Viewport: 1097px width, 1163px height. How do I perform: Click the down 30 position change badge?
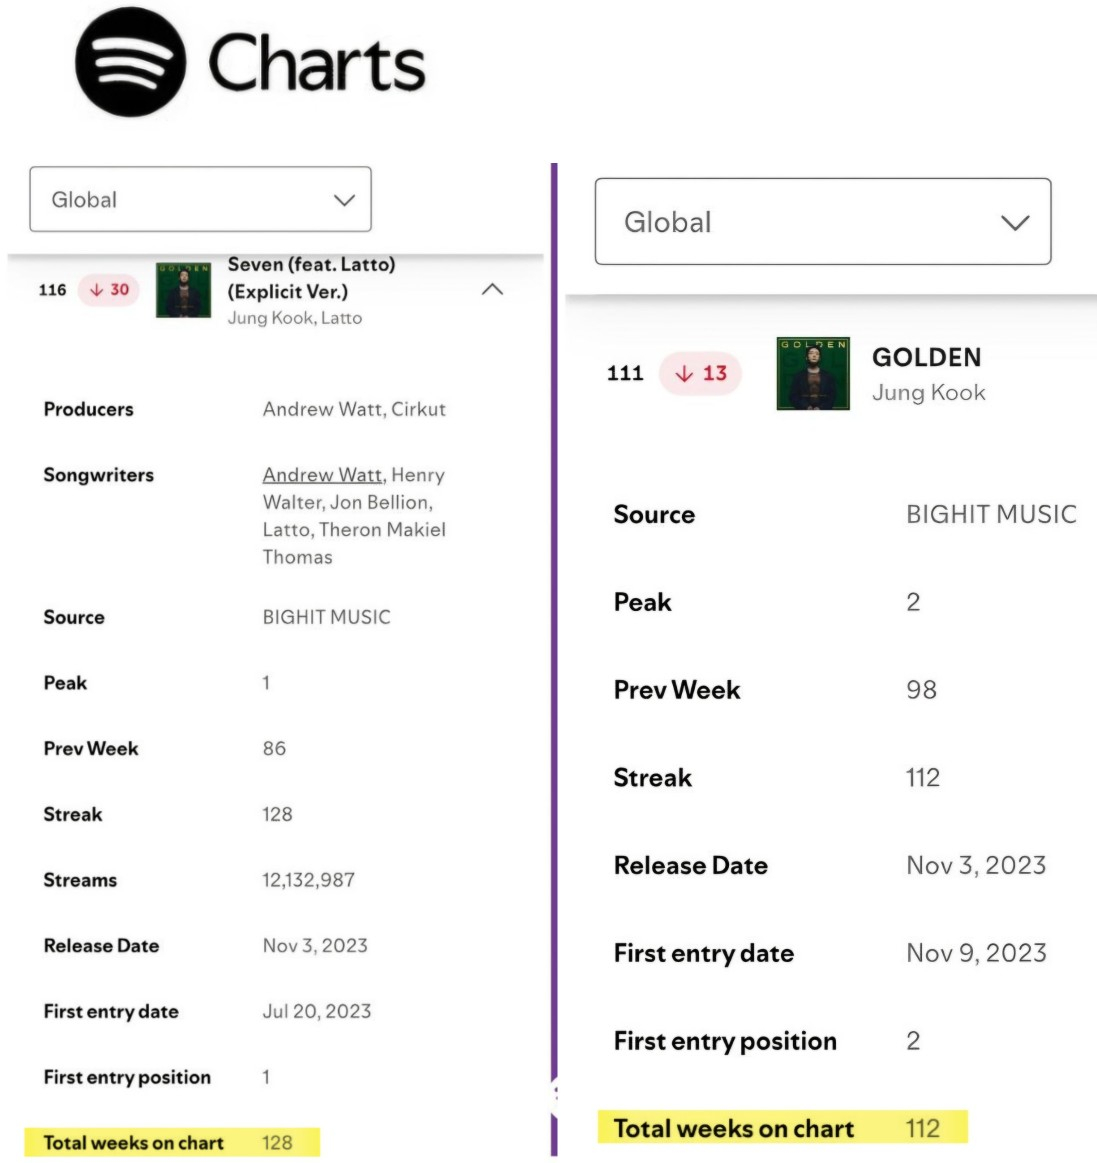point(108,290)
